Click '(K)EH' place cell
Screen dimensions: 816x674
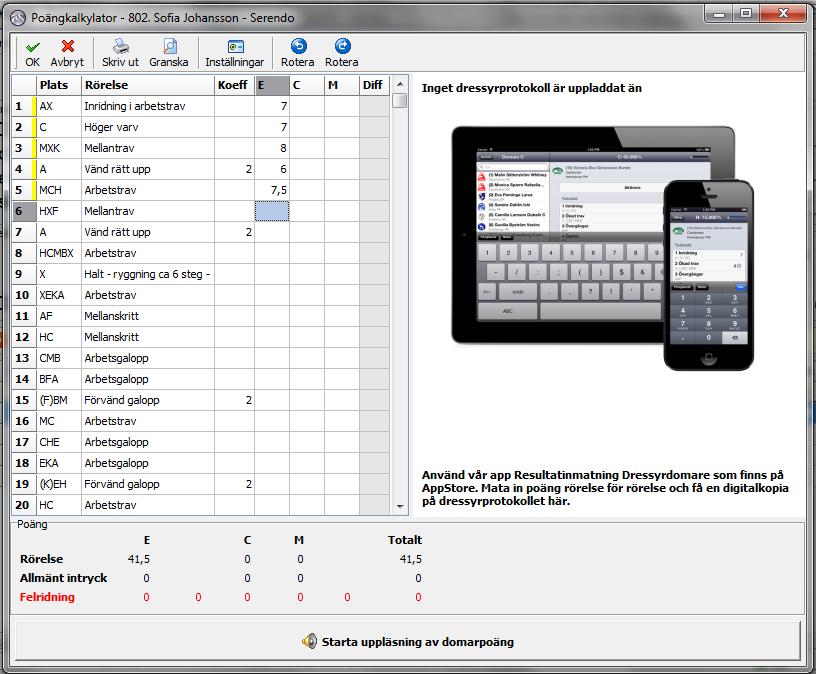point(59,484)
